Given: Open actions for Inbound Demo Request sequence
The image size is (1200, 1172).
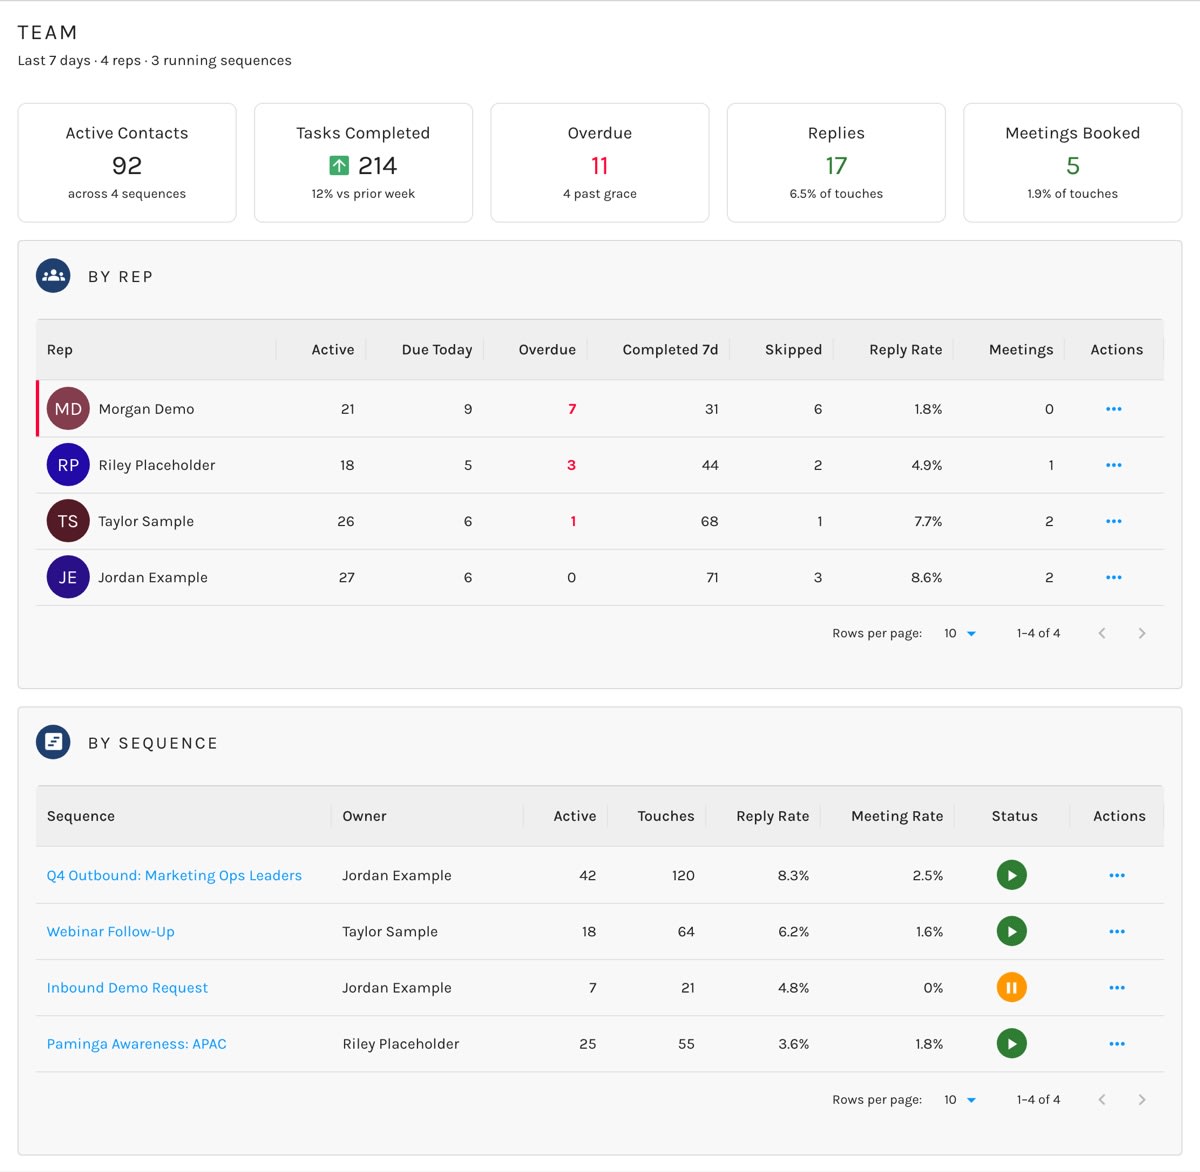Looking at the screenshot, I should click(x=1117, y=987).
